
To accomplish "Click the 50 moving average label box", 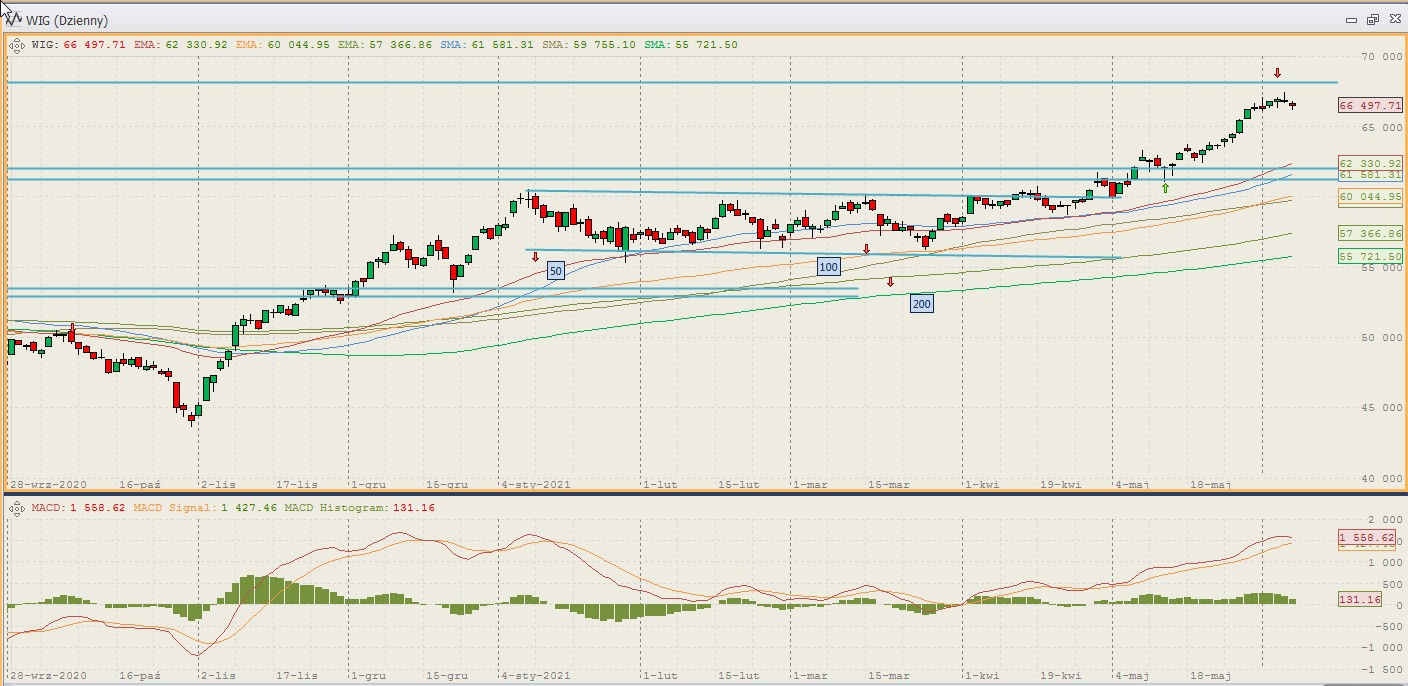I will (556, 270).
